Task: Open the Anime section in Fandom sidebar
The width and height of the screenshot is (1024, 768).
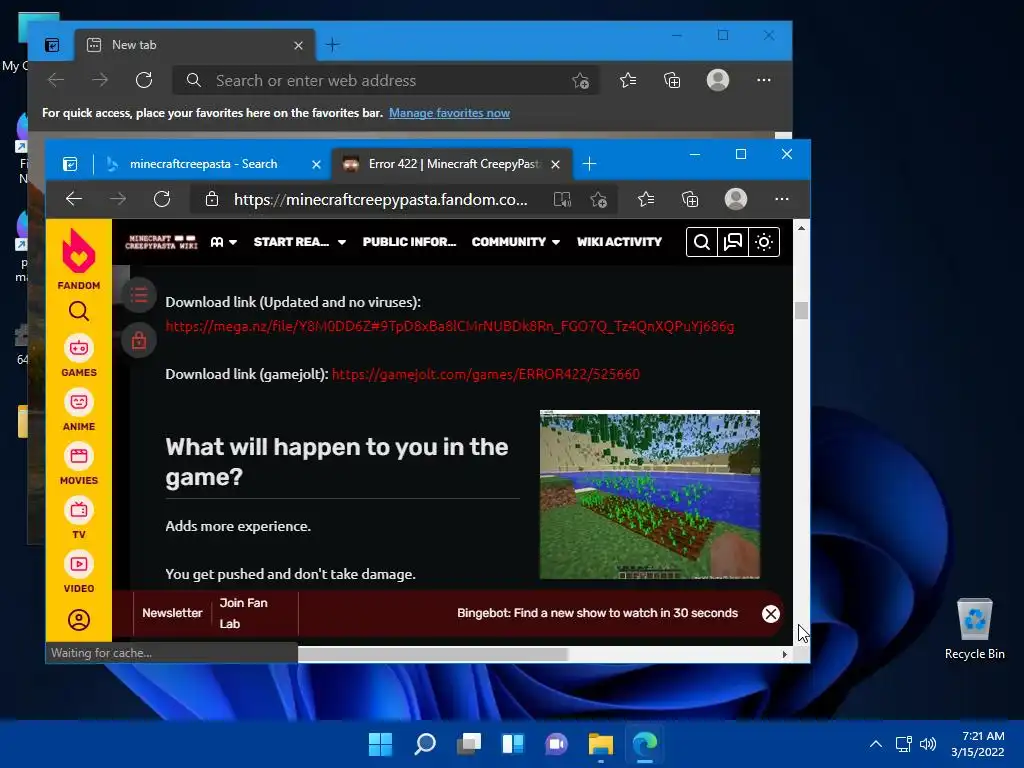Action: coord(78,410)
